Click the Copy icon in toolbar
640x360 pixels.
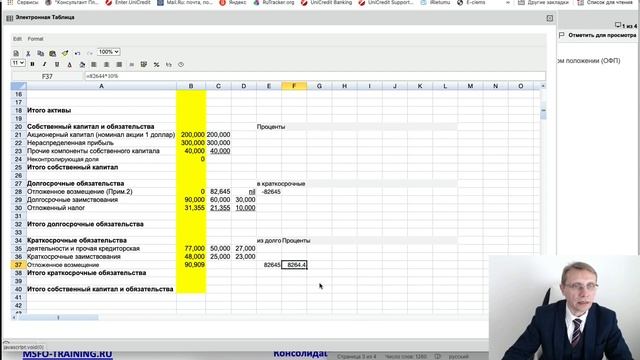tap(40, 53)
